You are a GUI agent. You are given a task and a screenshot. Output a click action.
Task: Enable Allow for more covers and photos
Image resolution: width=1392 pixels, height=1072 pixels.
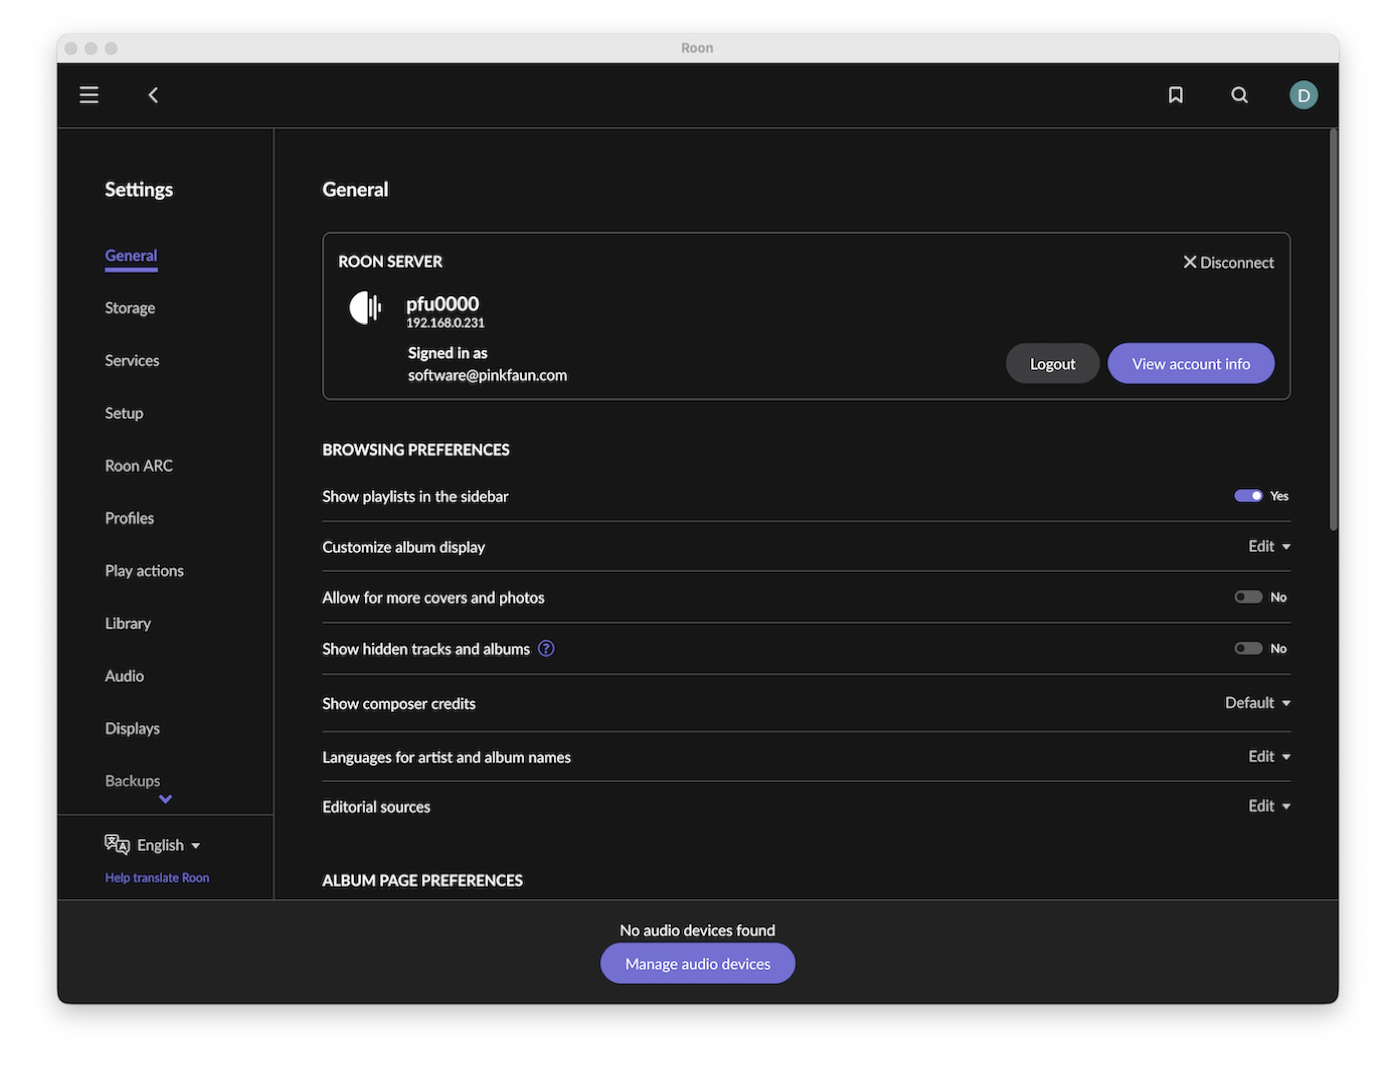click(x=1248, y=597)
